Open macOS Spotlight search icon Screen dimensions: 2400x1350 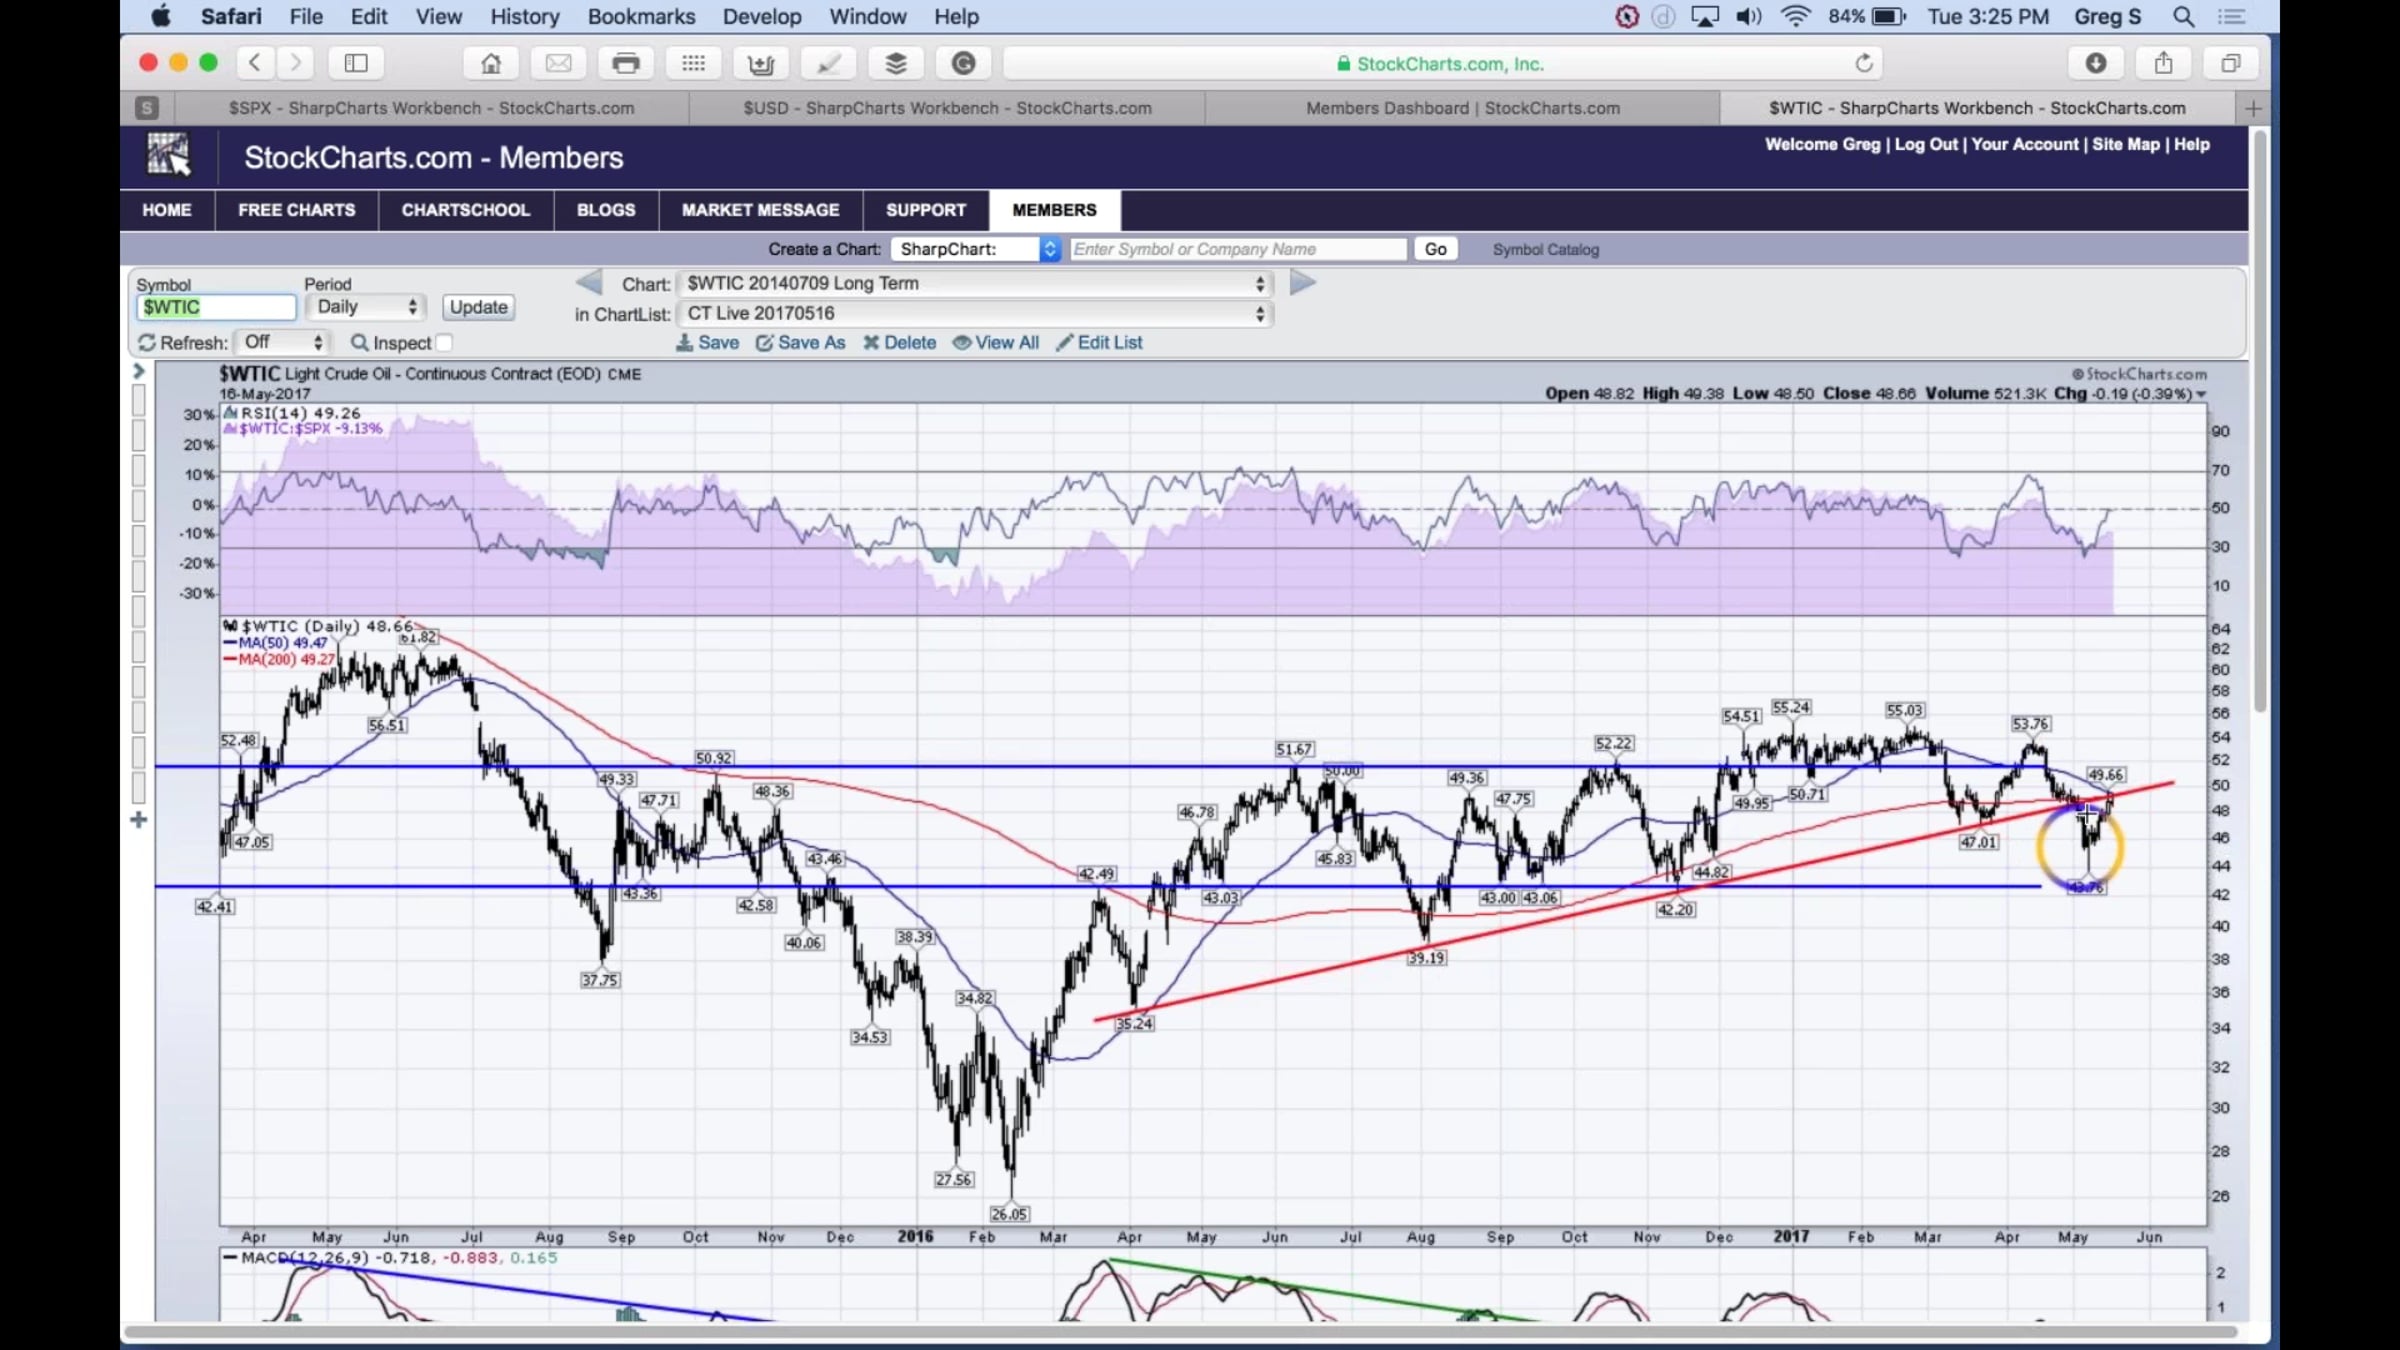2184,17
